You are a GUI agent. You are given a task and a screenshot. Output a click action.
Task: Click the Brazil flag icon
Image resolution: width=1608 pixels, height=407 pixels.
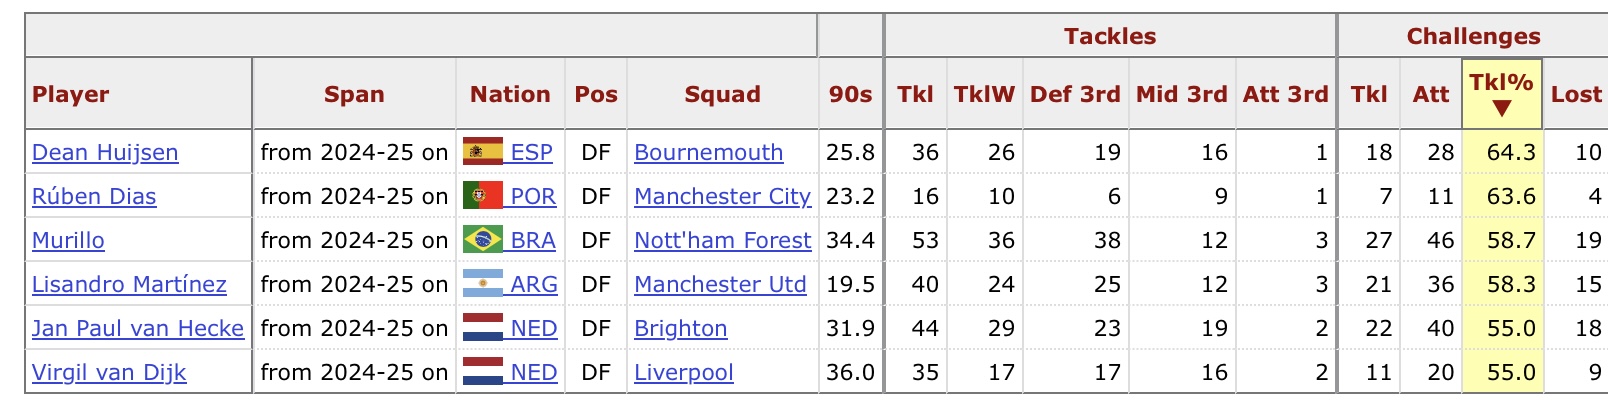482,240
